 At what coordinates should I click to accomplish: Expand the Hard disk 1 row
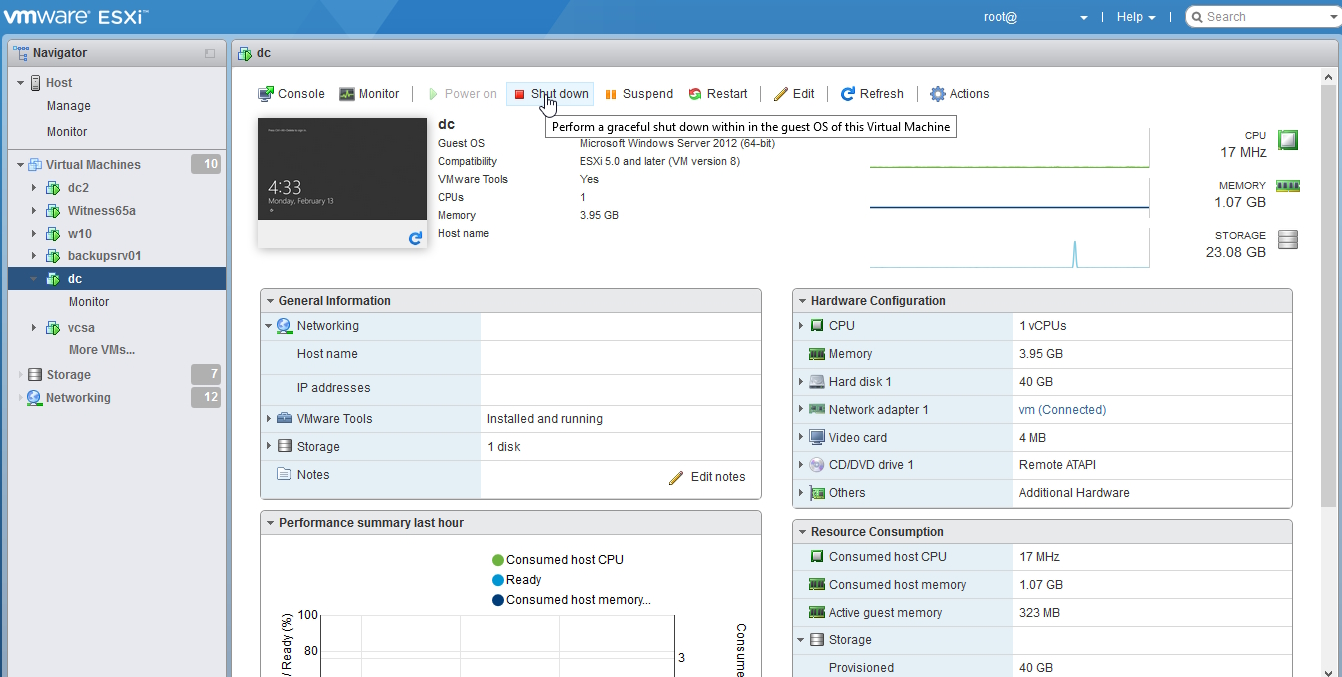click(x=801, y=382)
